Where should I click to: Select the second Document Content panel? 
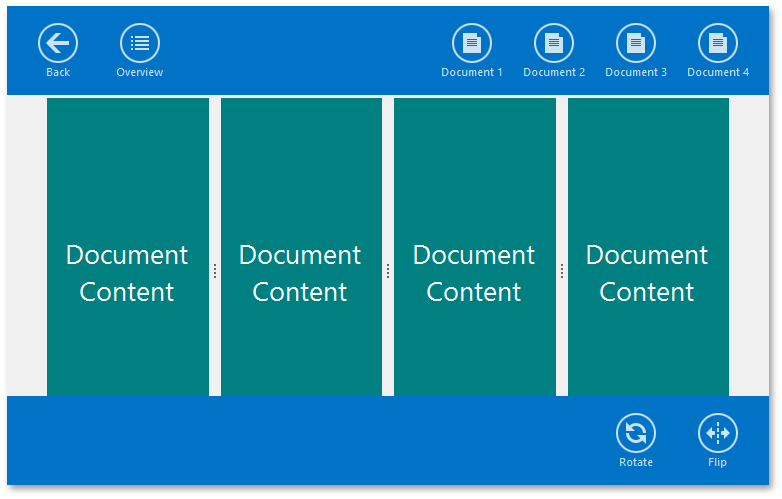click(301, 247)
